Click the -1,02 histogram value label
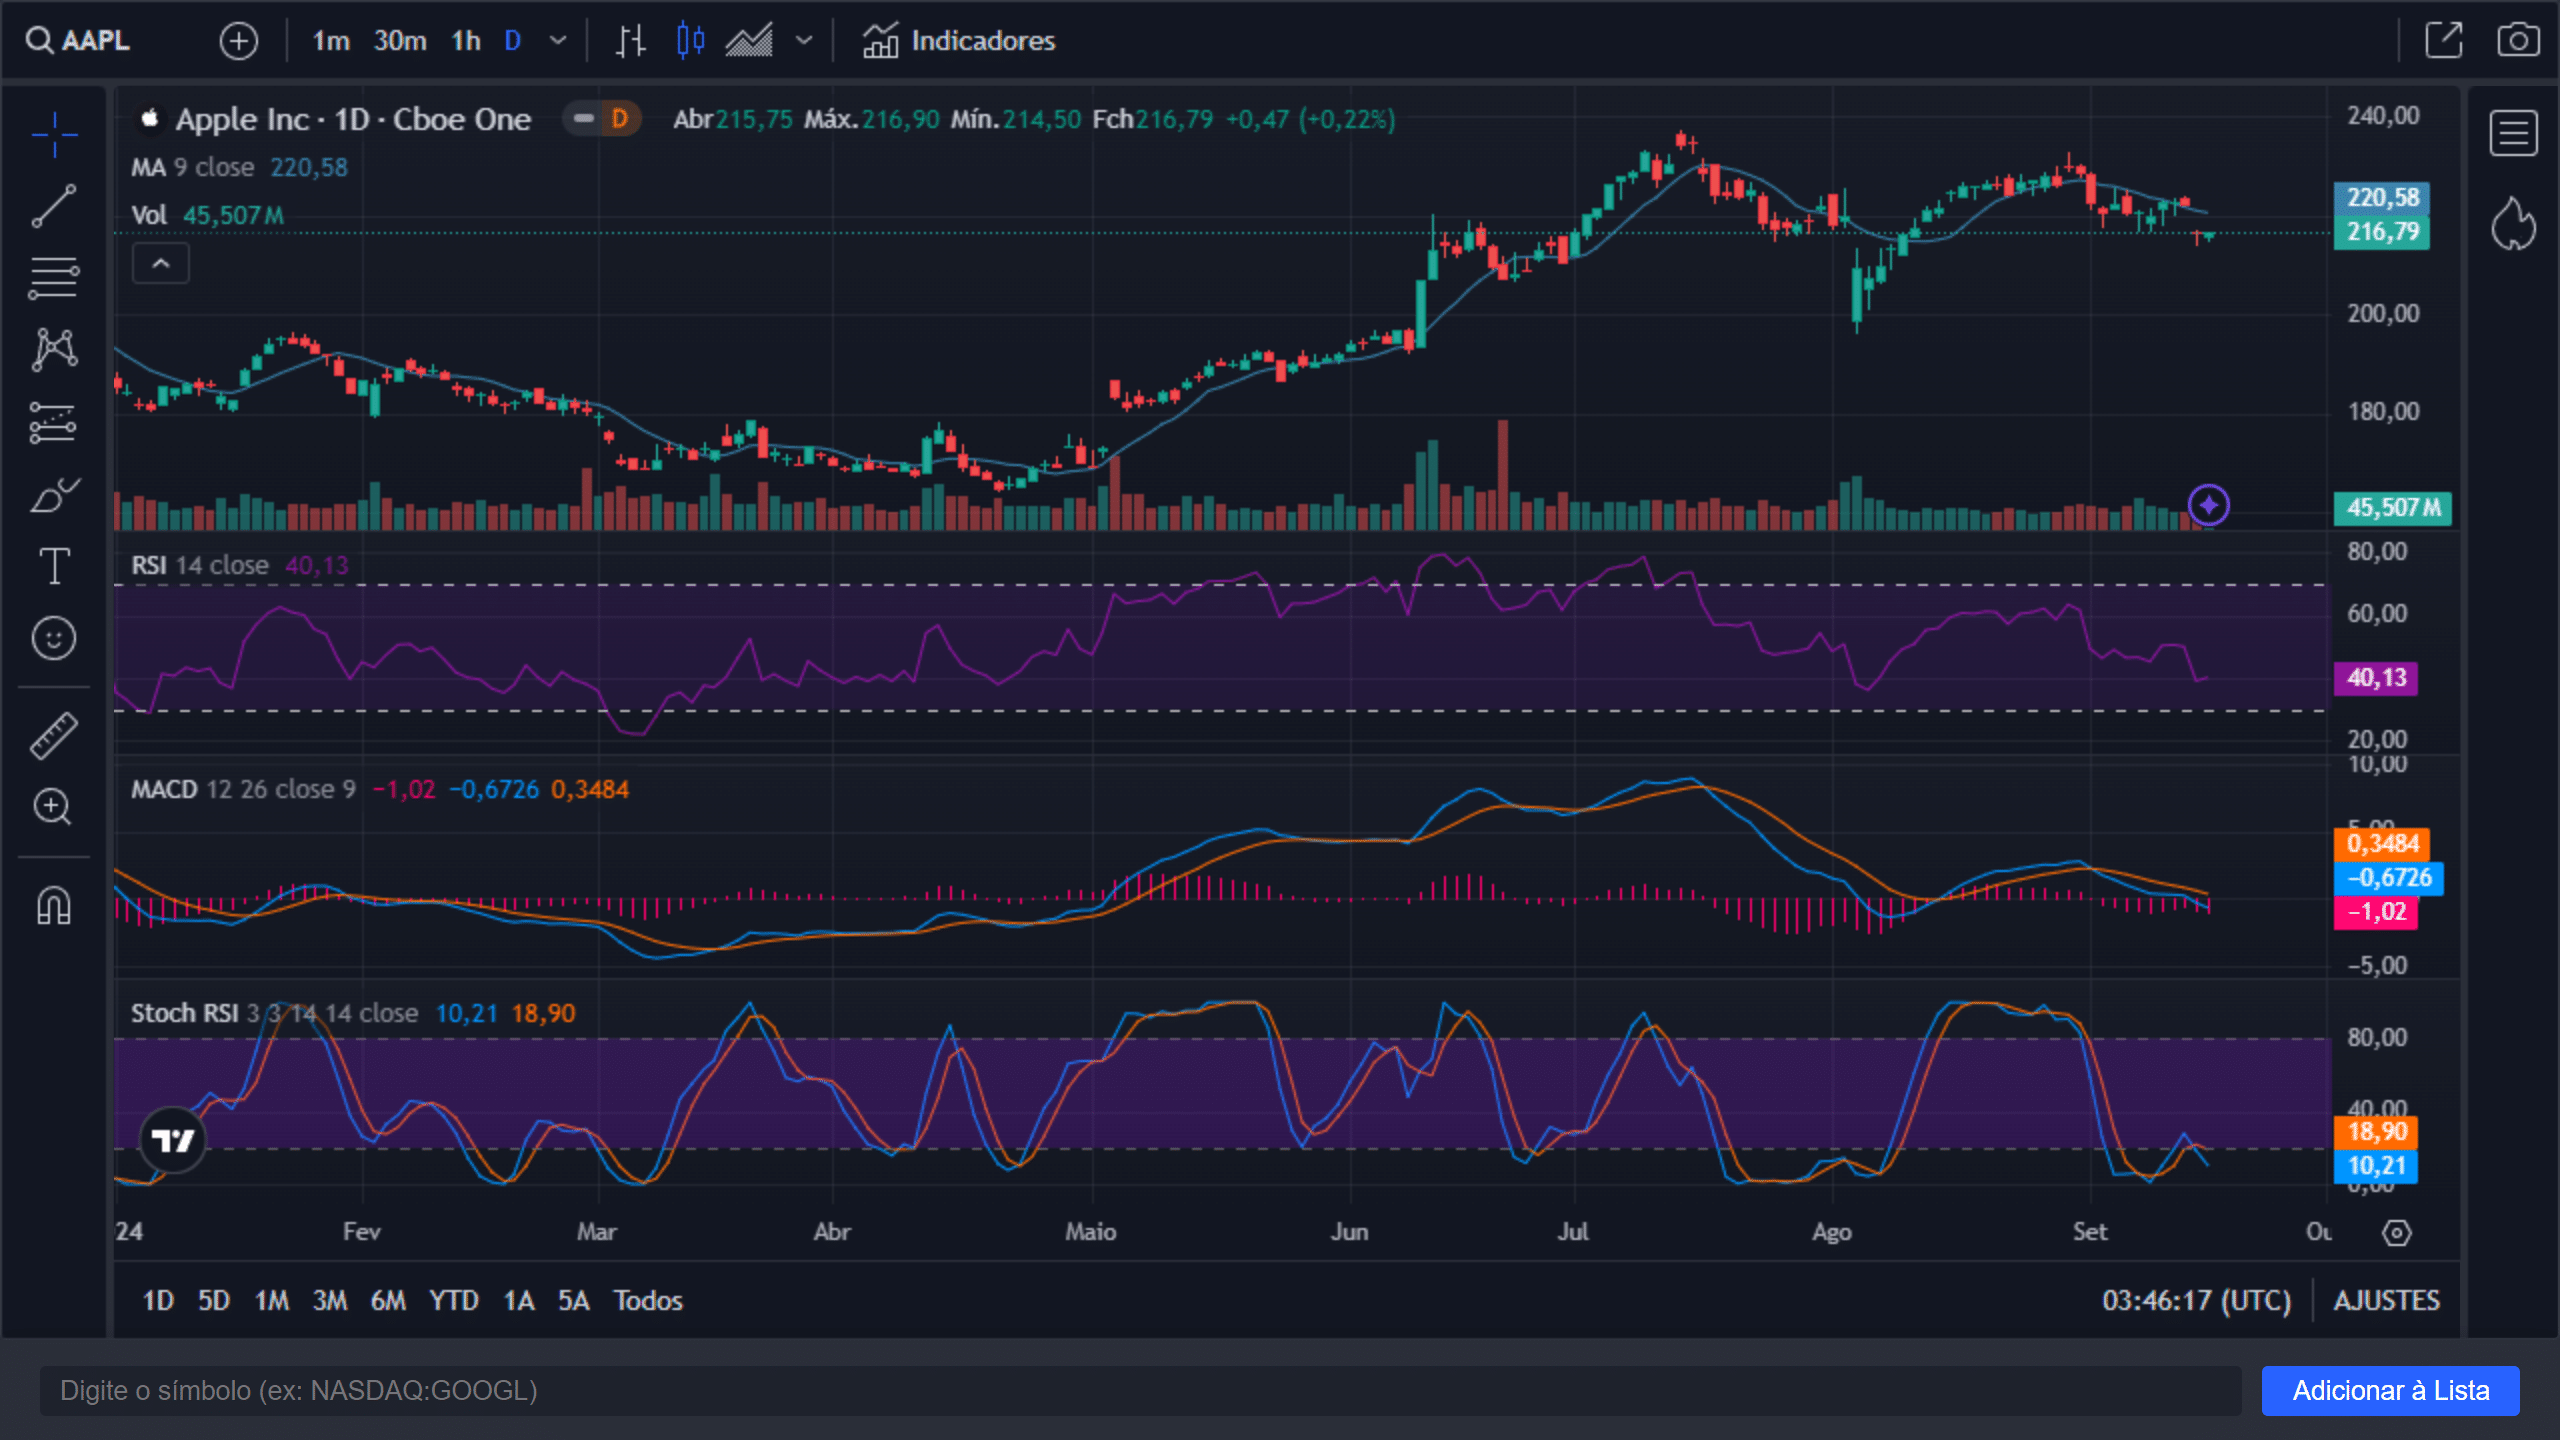The image size is (2560, 1440). click(2376, 912)
